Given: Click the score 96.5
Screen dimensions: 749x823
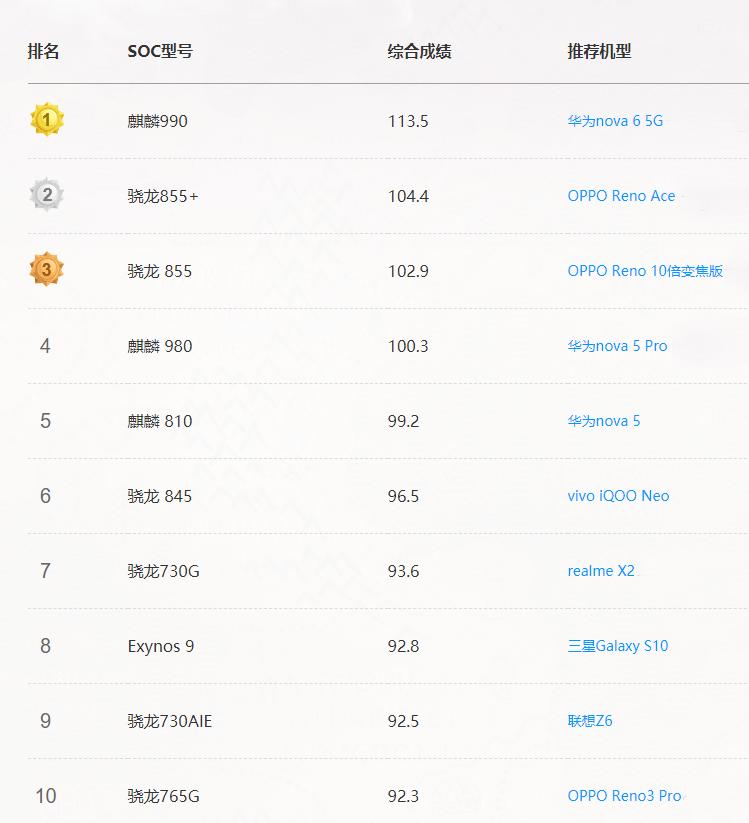Looking at the screenshot, I should (x=403, y=497).
